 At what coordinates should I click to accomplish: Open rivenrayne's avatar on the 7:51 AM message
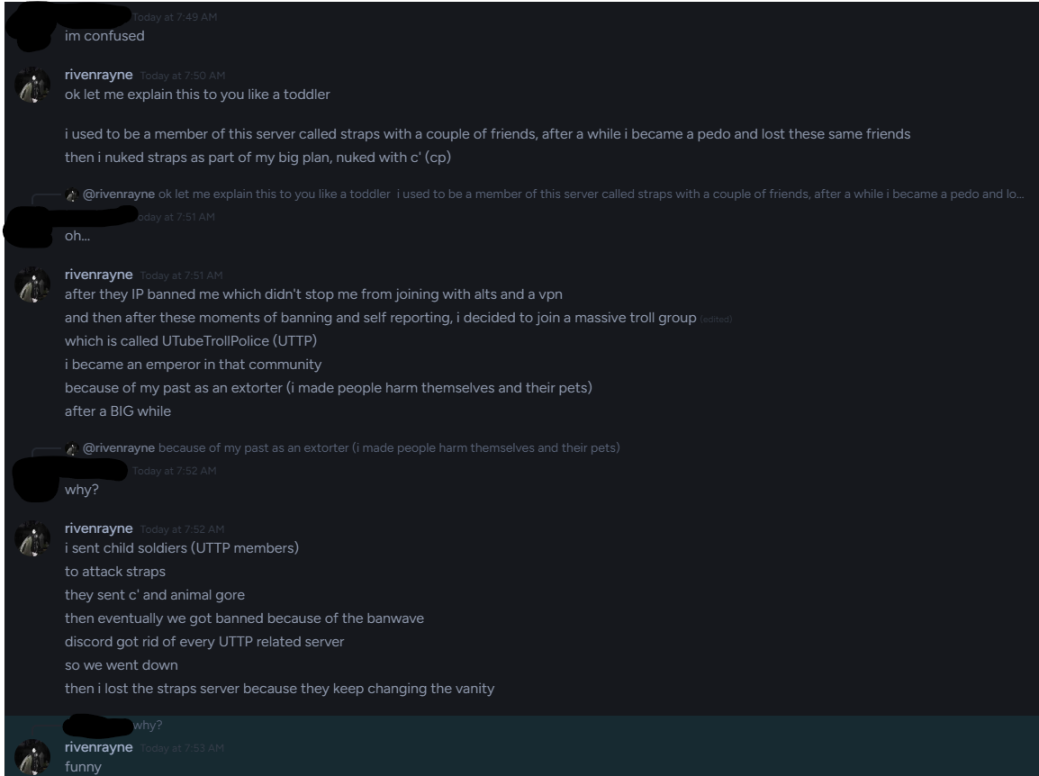click(32, 285)
